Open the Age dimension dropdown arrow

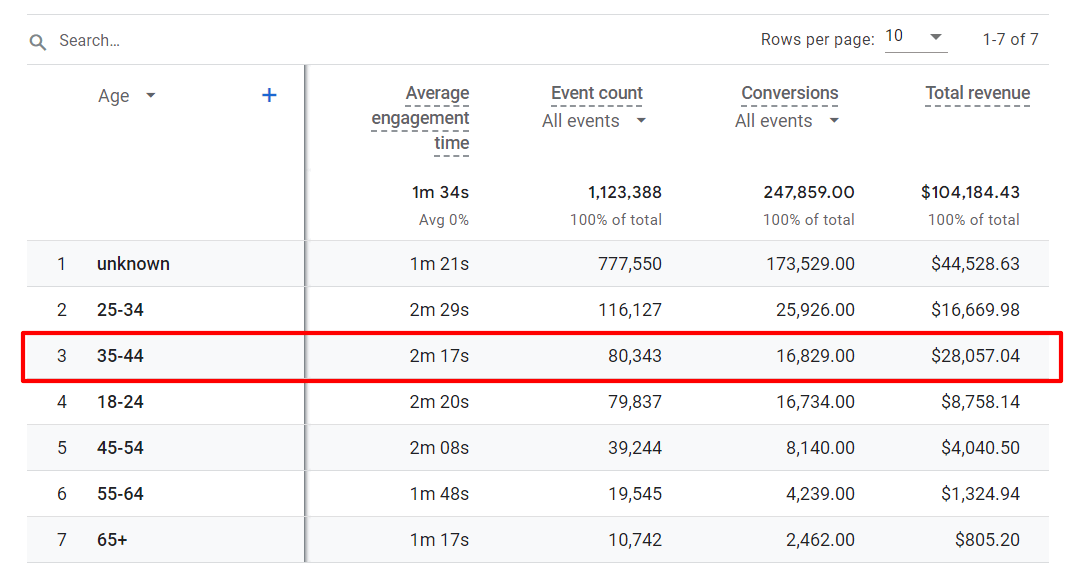tap(148, 96)
